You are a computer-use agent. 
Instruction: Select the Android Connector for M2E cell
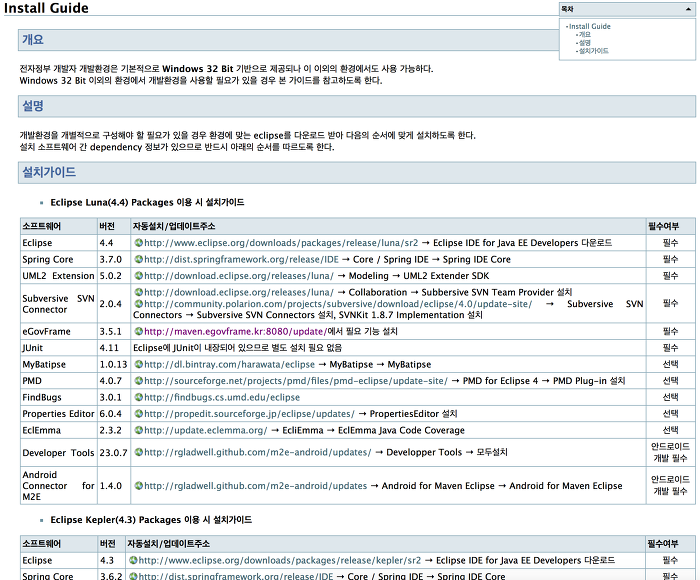click(x=59, y=486)
